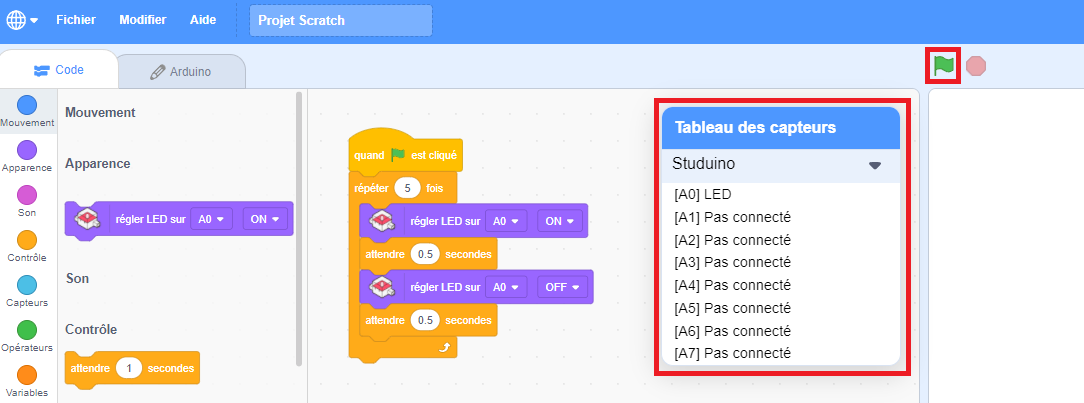Select the Opérateurs category circle
The image size is (1084, 403).
tap(27, 330)
